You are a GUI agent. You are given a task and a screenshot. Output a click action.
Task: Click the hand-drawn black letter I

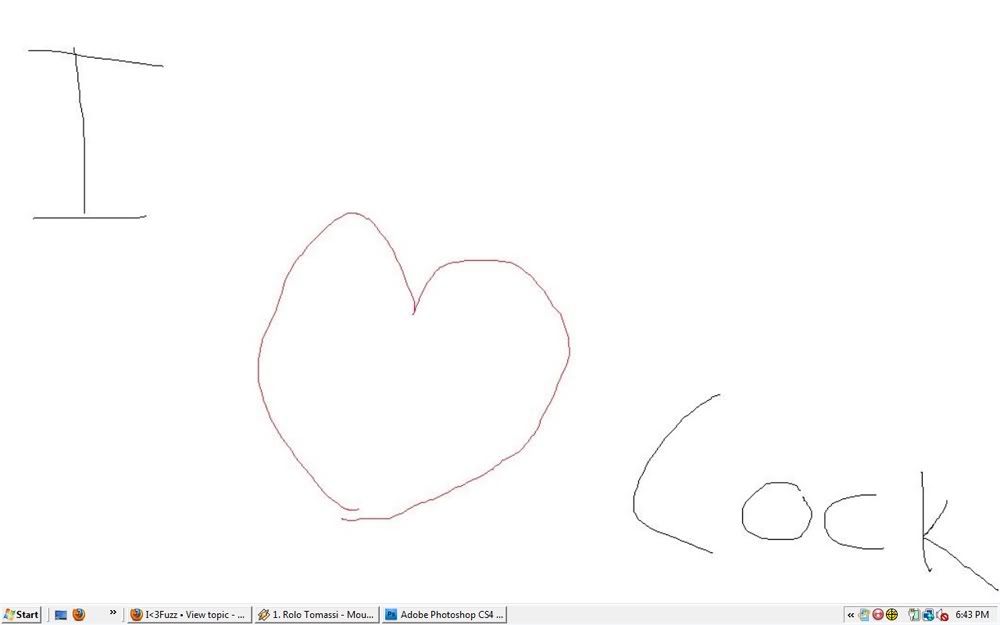click(x=84, y=150)
